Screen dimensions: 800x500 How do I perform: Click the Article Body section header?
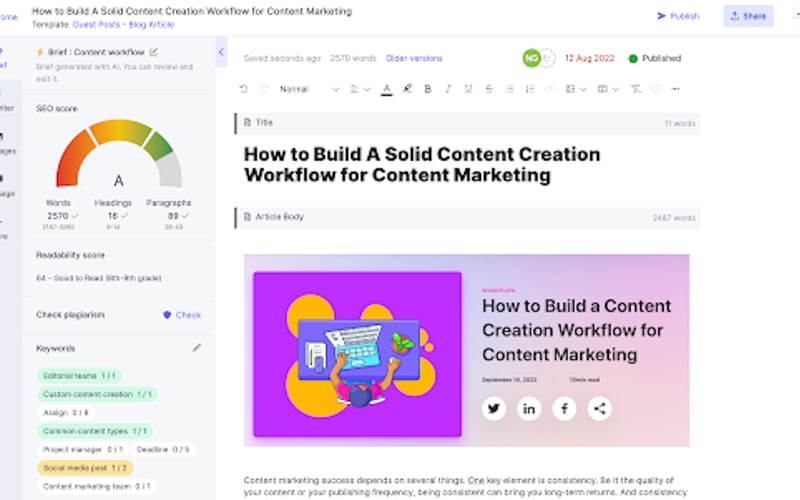coord(467,217)
